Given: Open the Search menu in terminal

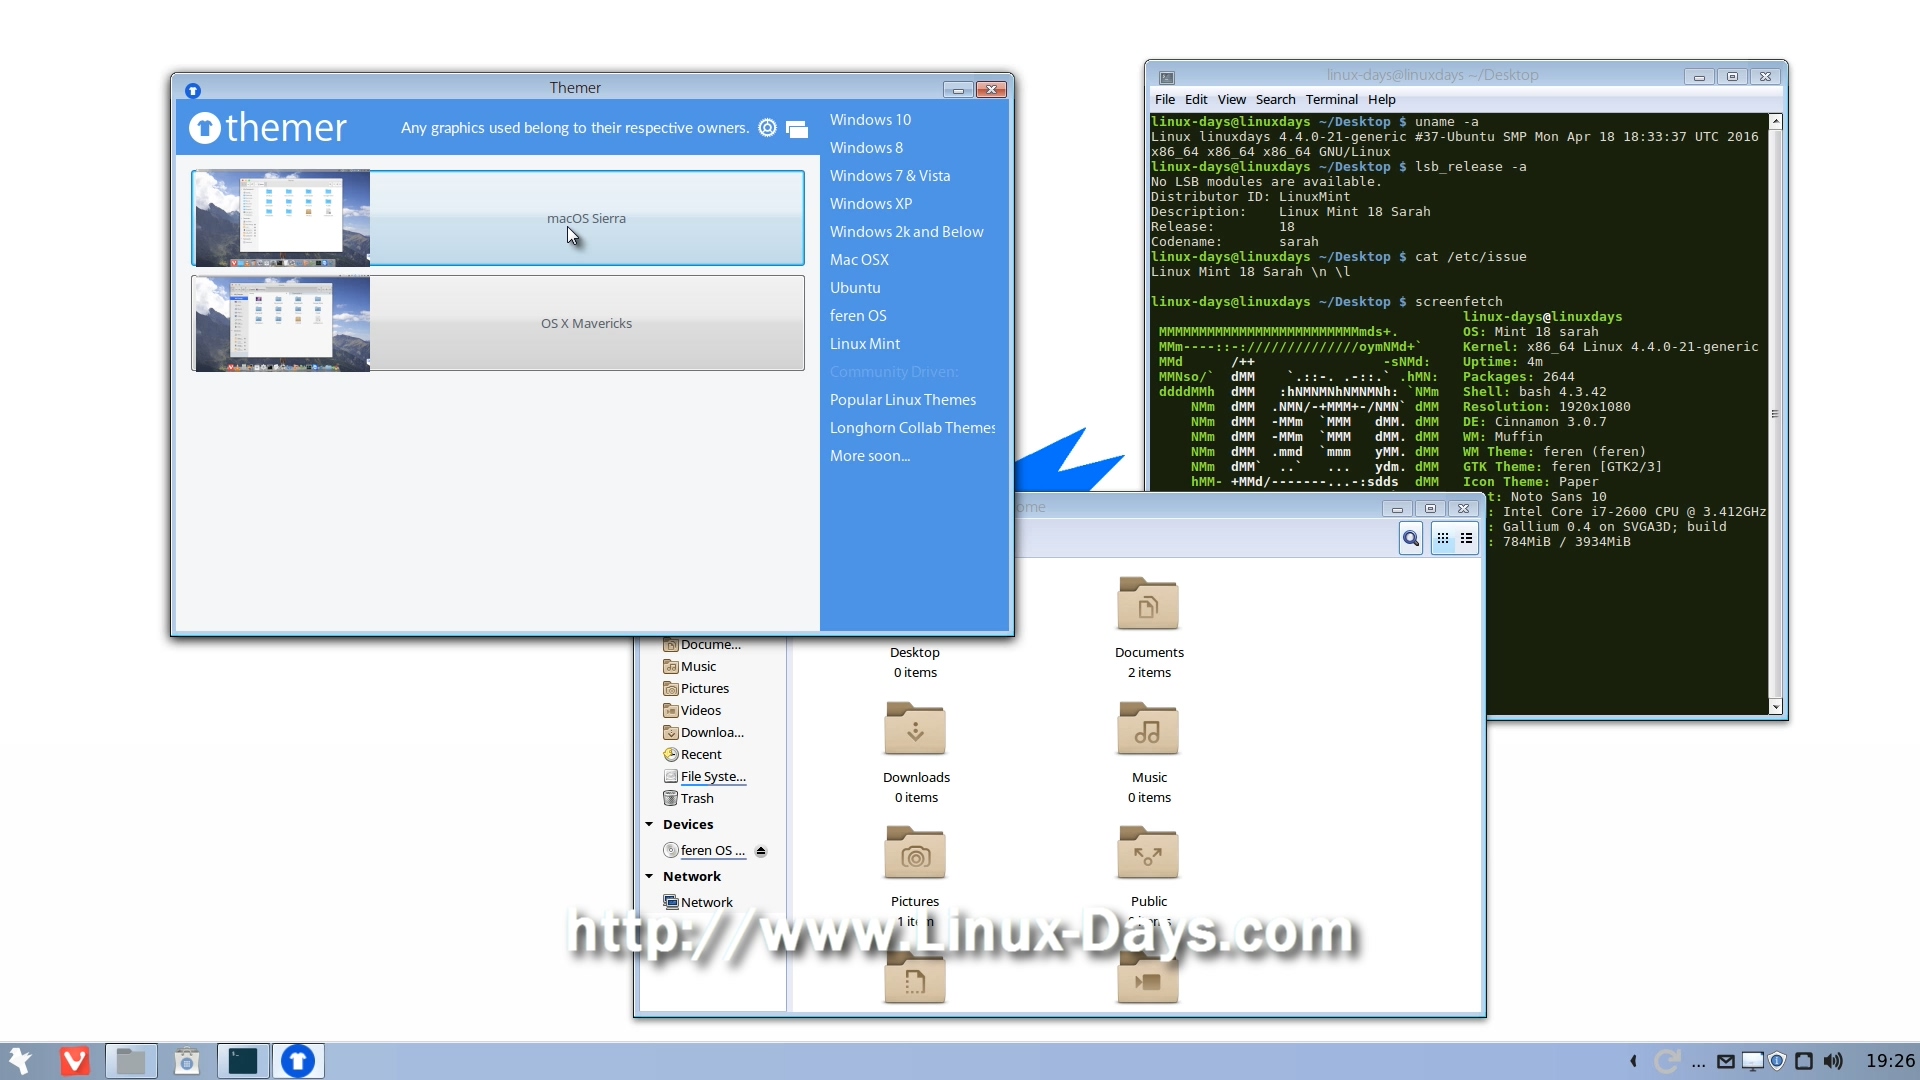Looking at the screenshot, I should [1275, 99].
